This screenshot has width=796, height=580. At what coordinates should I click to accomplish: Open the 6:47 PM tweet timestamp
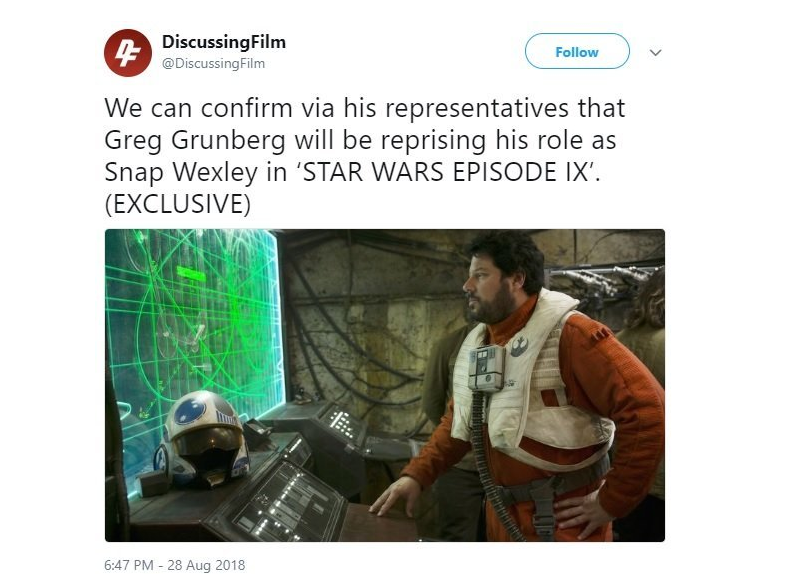tap(128, 565)
